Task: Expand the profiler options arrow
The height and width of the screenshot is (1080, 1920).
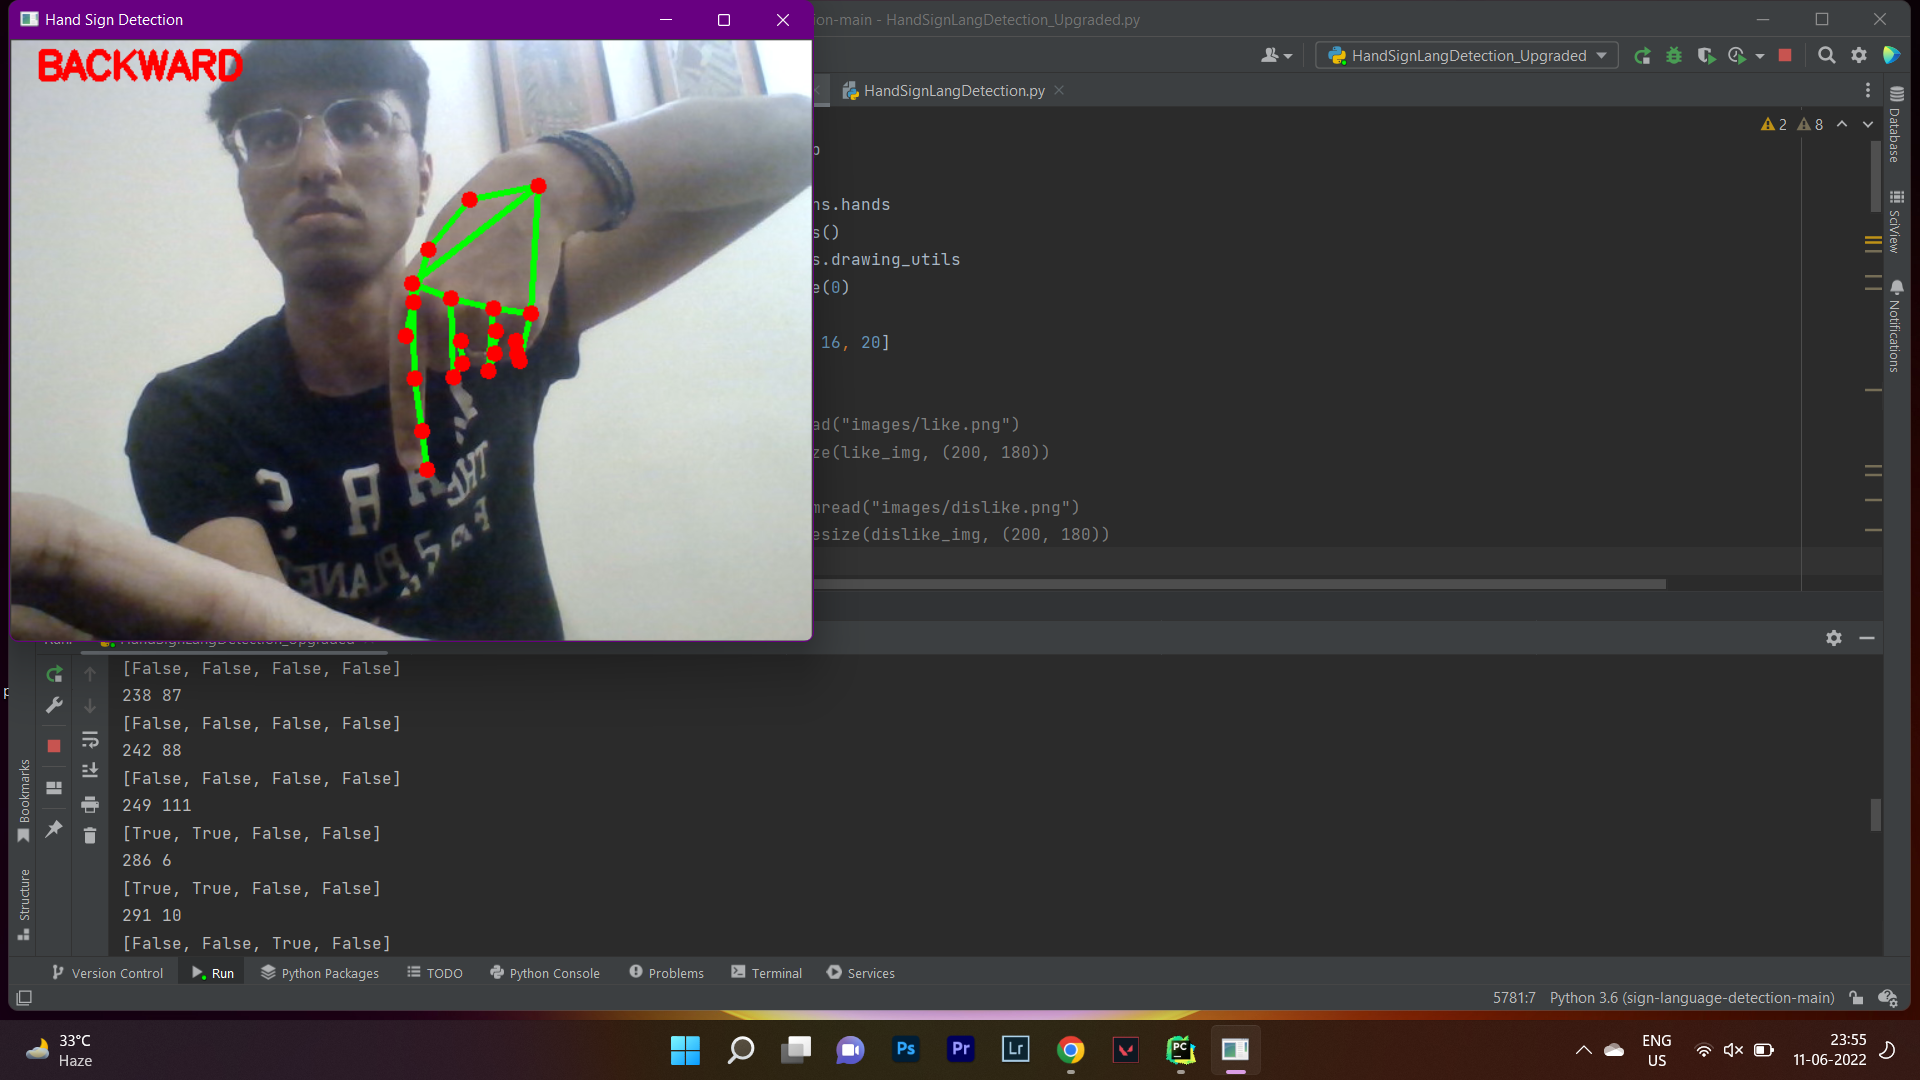Action: [x=1760, y=55]
